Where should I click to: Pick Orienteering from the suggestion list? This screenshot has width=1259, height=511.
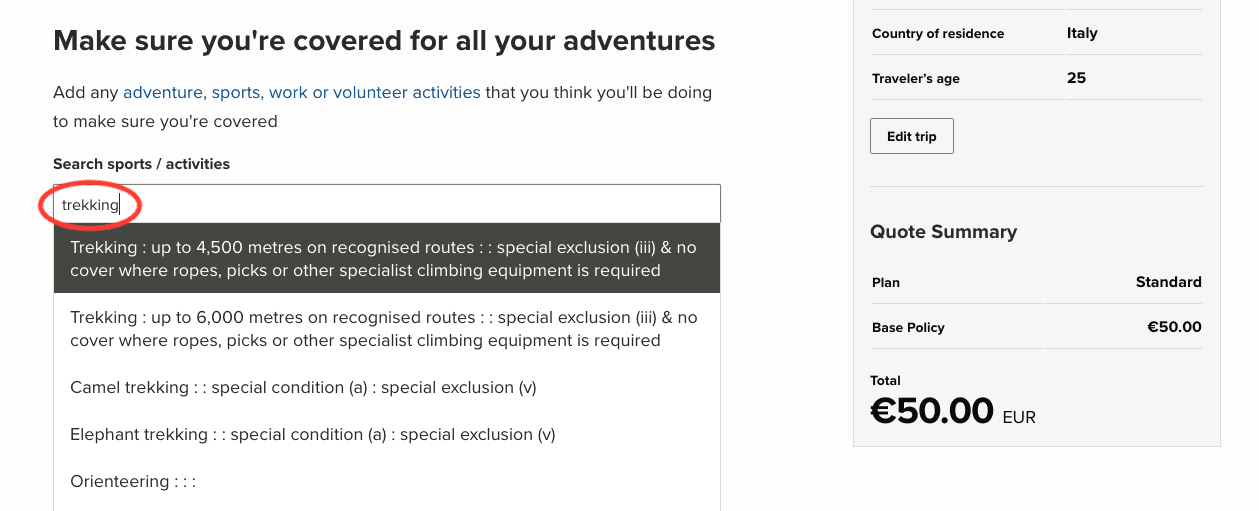[133, 481]
